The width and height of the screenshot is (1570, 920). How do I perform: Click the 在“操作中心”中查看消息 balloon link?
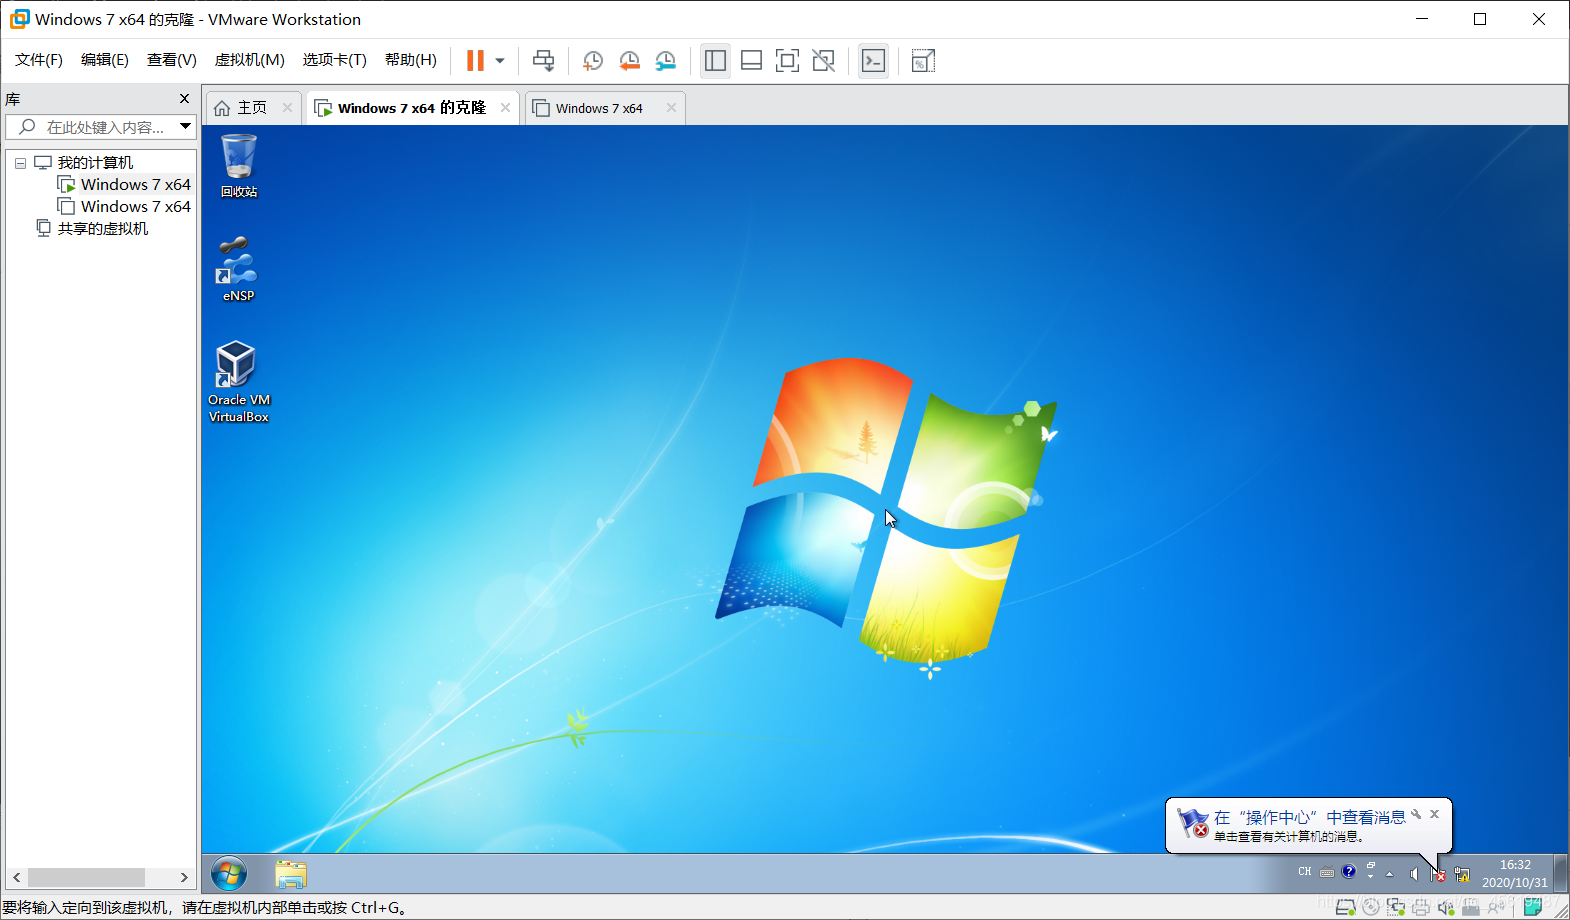(1310, 817)
